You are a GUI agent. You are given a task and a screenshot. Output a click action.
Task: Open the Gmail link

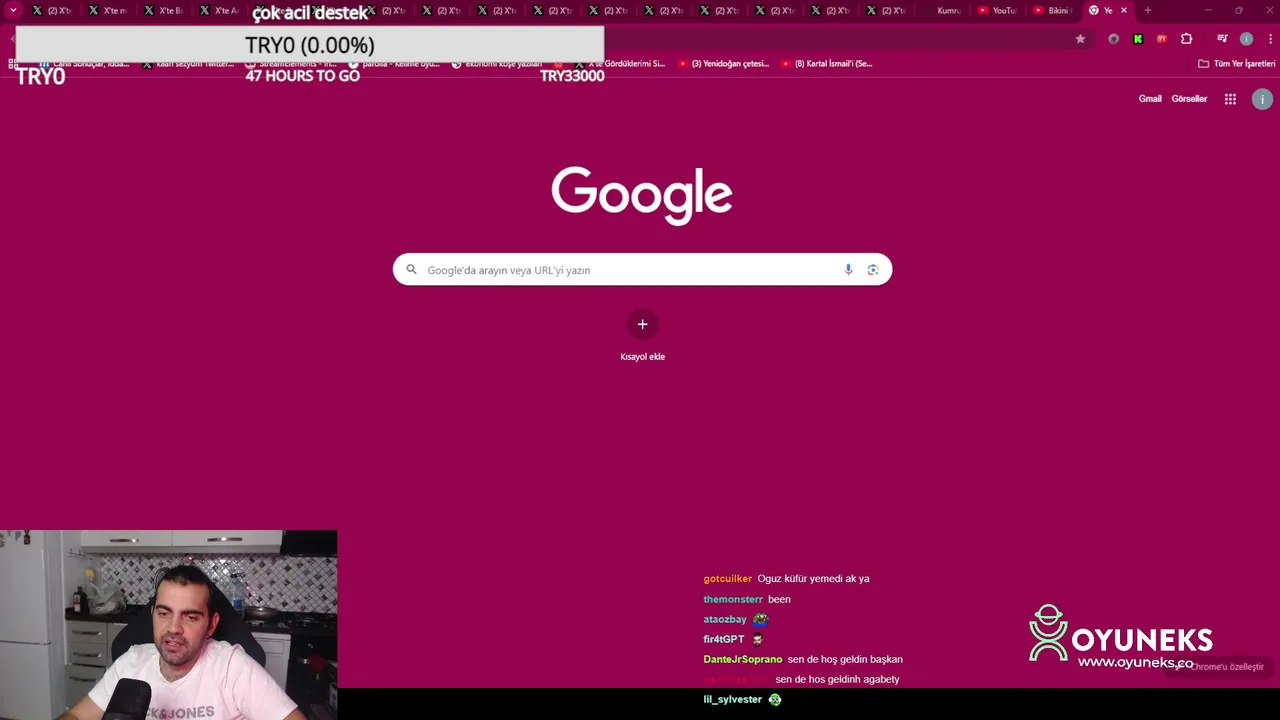(1150, 99)
